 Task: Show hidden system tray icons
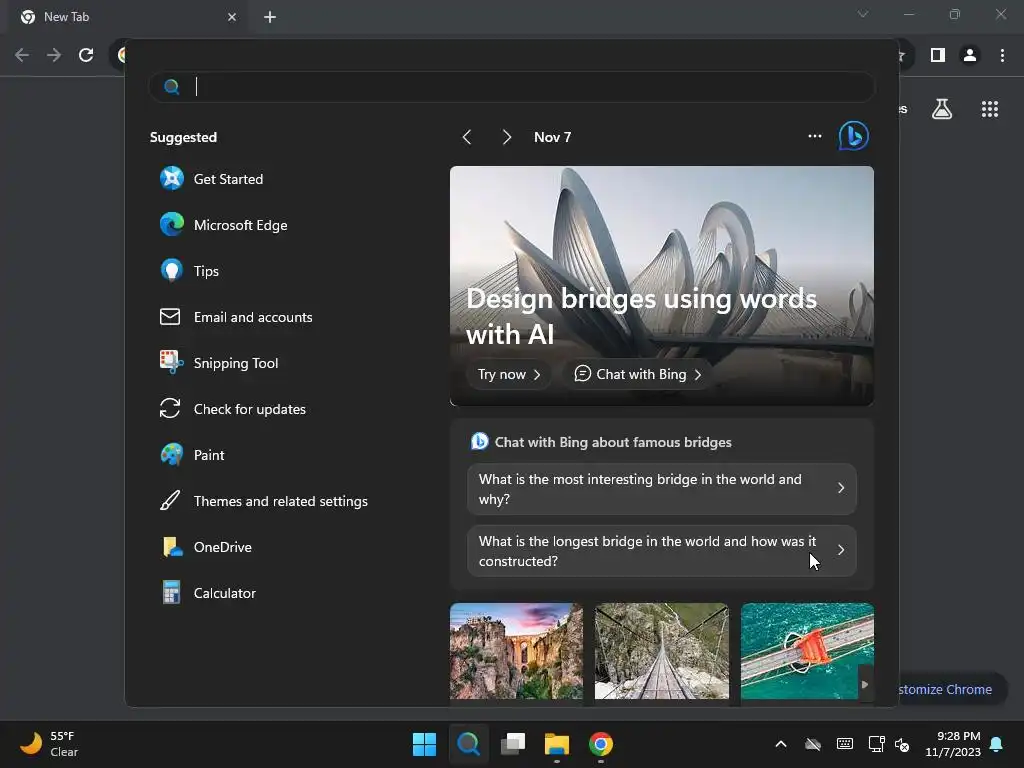[780, 744]
